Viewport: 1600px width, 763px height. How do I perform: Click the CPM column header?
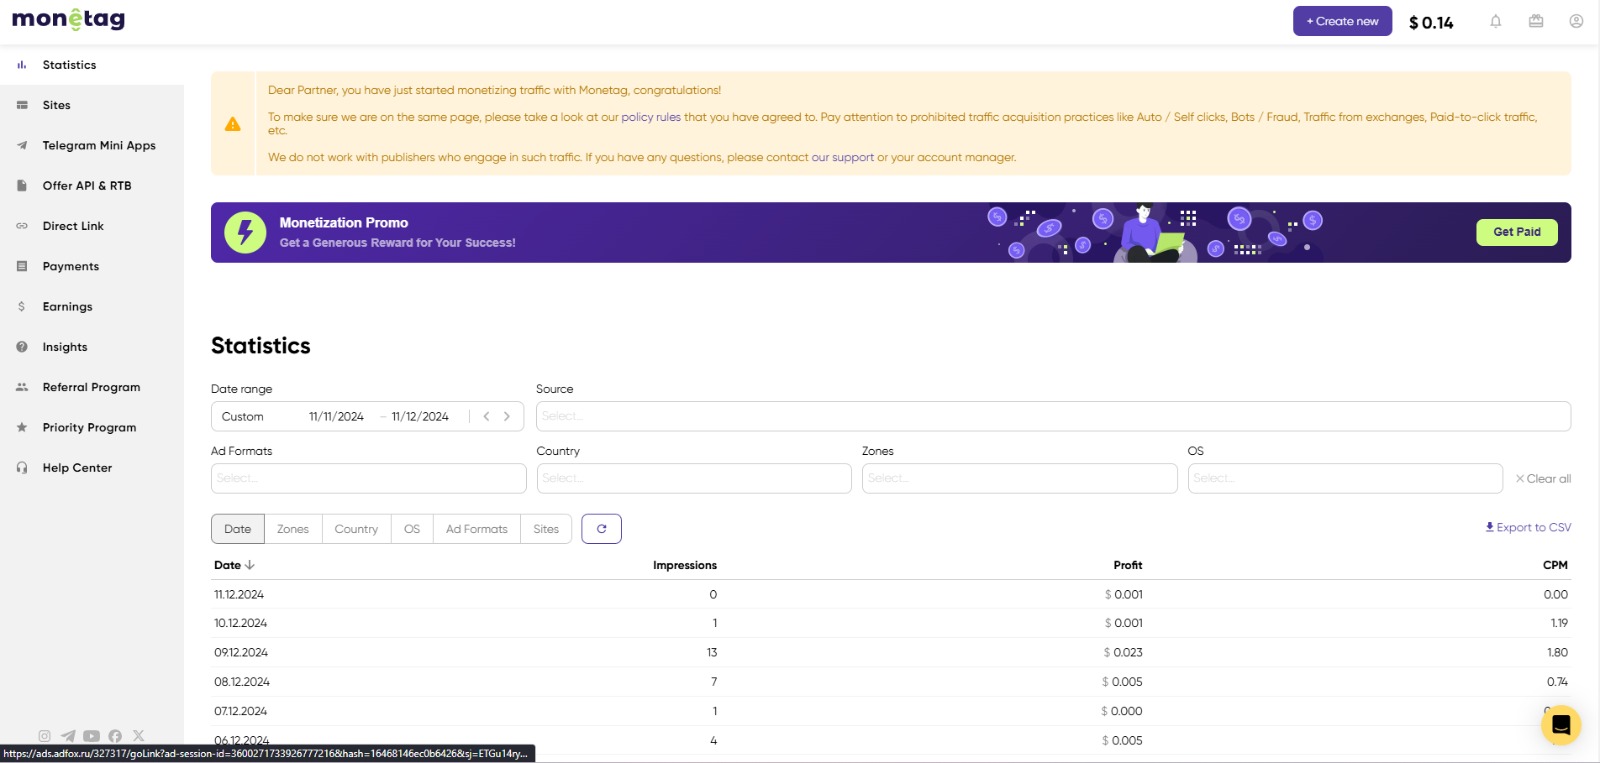[x=1555, y=565]
